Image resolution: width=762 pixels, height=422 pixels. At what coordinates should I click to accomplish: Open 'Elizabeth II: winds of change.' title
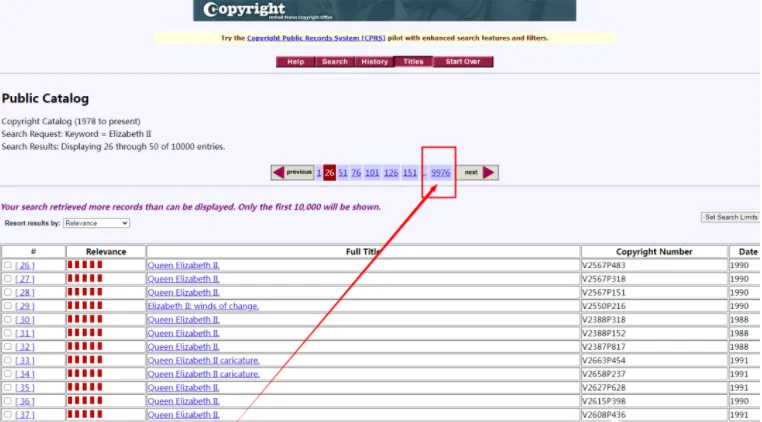point(203,306)
